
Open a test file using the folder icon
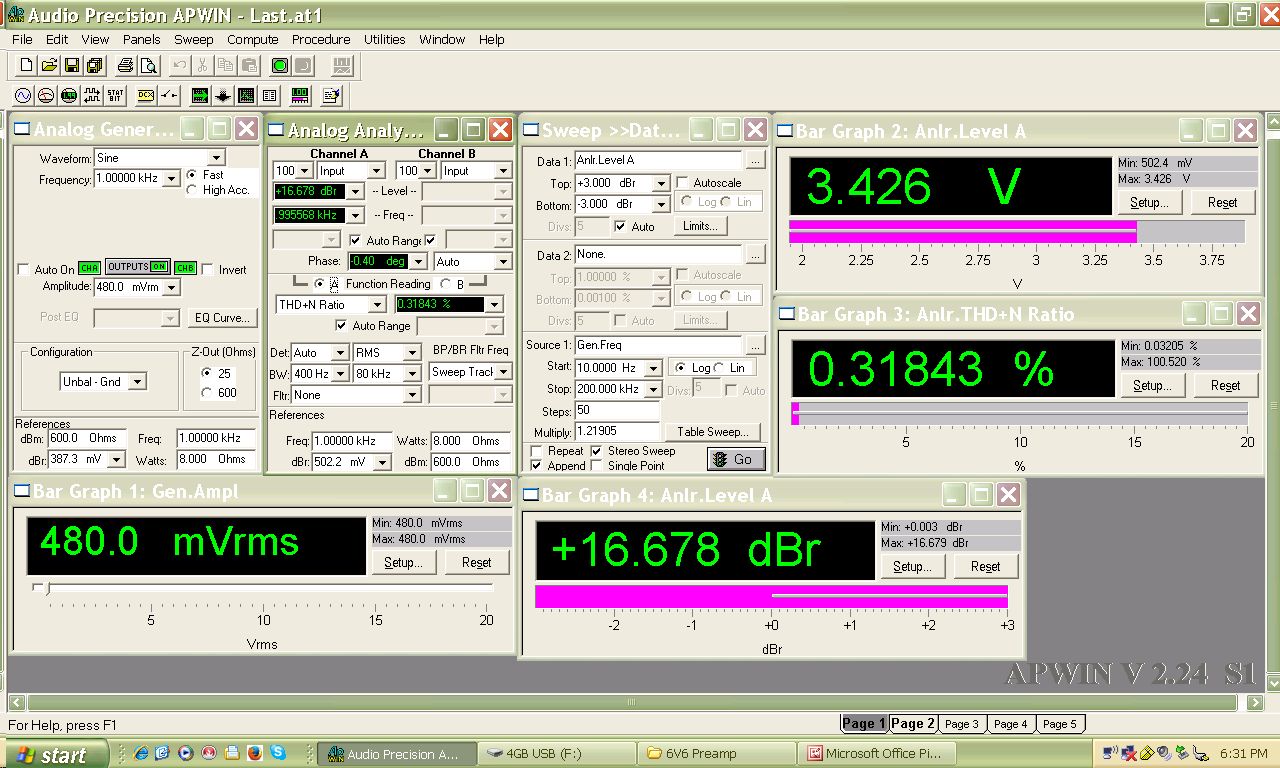click(49, 66)
